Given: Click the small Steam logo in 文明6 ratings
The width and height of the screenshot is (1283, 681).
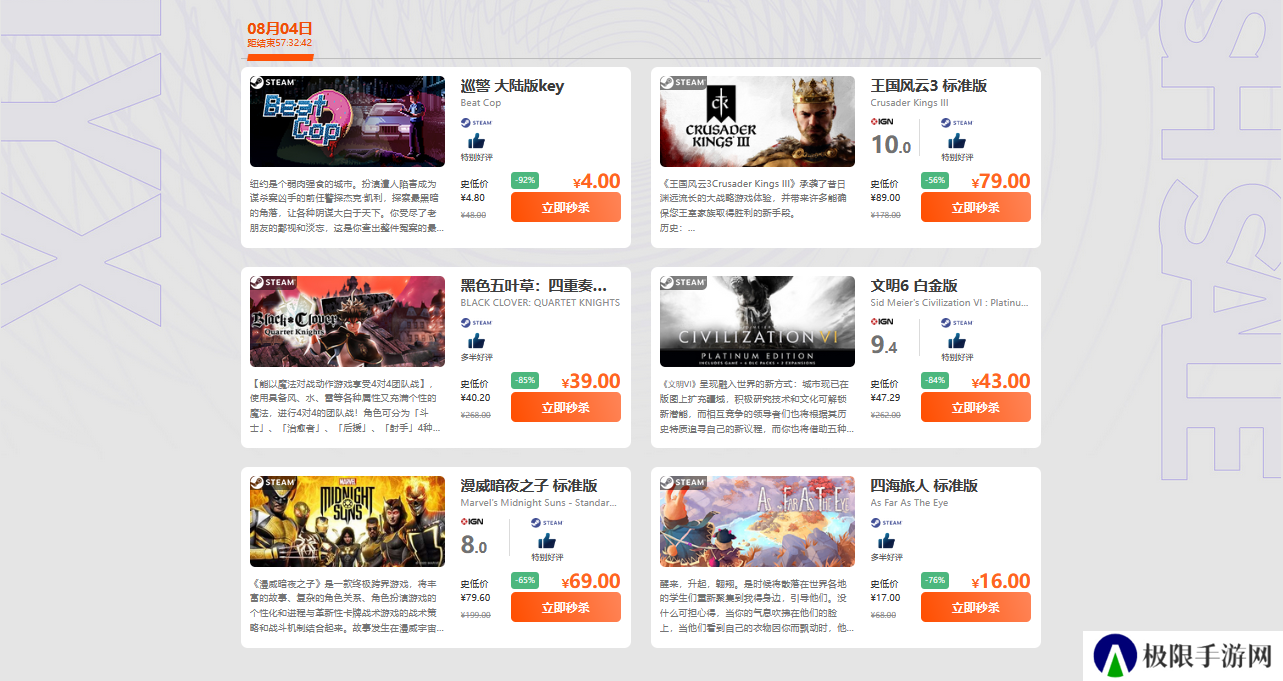Looking at the screenshot, I should click(957, 323).
